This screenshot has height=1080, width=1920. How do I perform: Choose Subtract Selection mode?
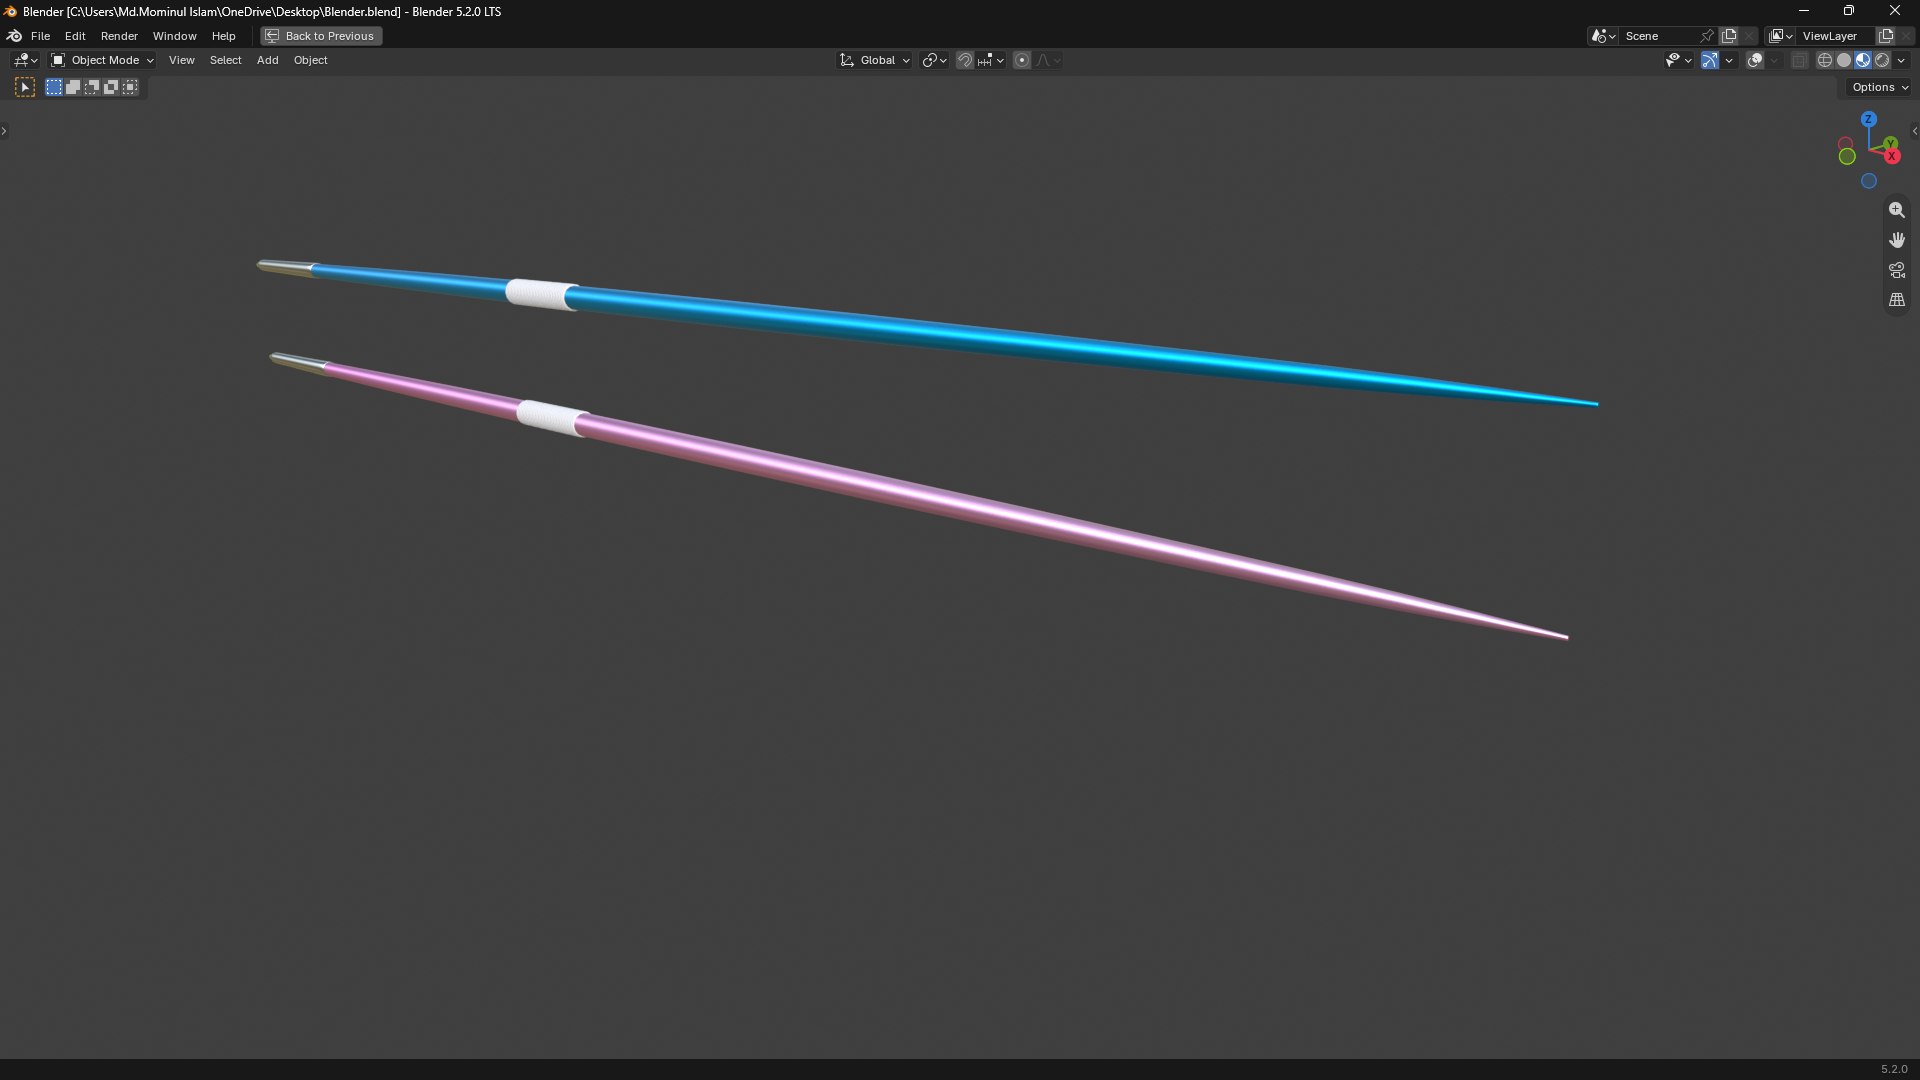[92, 87]
